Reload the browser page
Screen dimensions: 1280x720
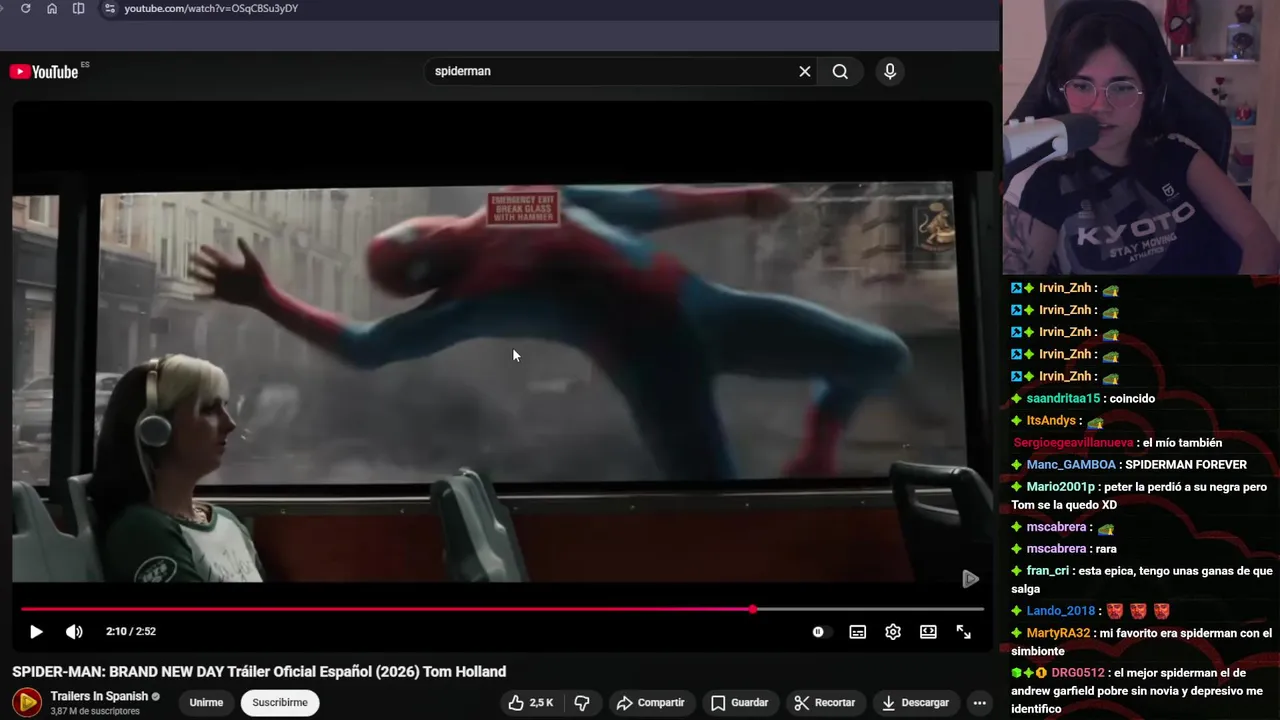(x=25, y=8)
